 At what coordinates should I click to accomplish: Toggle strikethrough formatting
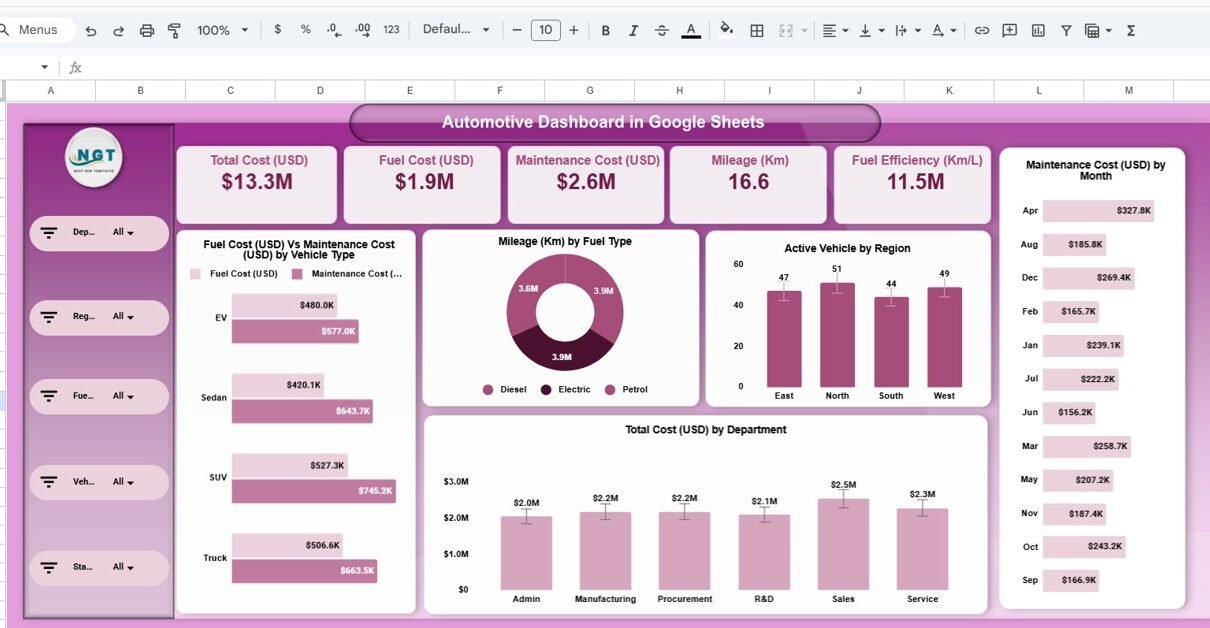(x=661, y=30)
